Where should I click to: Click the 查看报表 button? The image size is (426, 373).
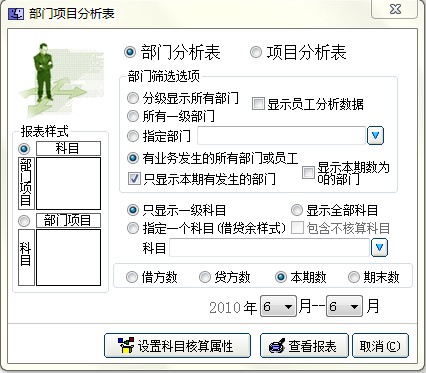pyautogui.click(x=304, y=346)
